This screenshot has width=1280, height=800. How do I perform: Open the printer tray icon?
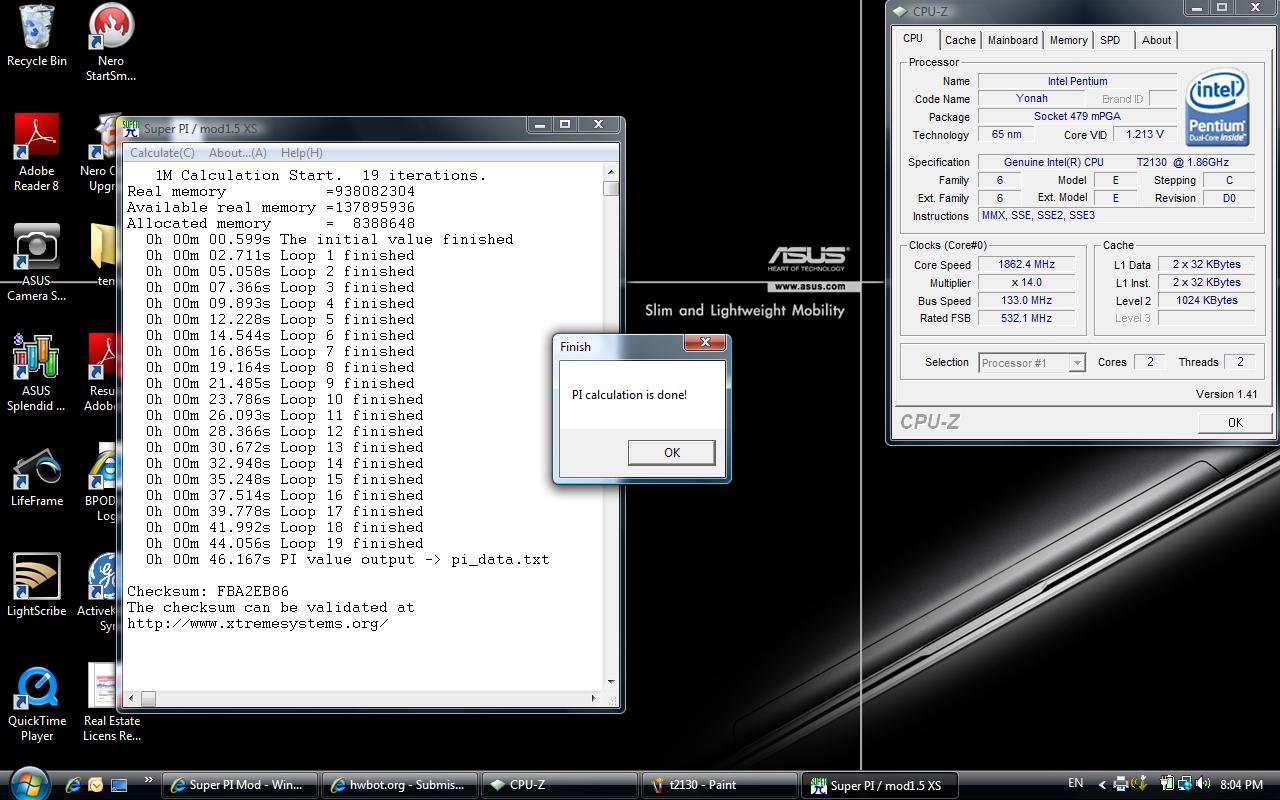coord(1121,784)
